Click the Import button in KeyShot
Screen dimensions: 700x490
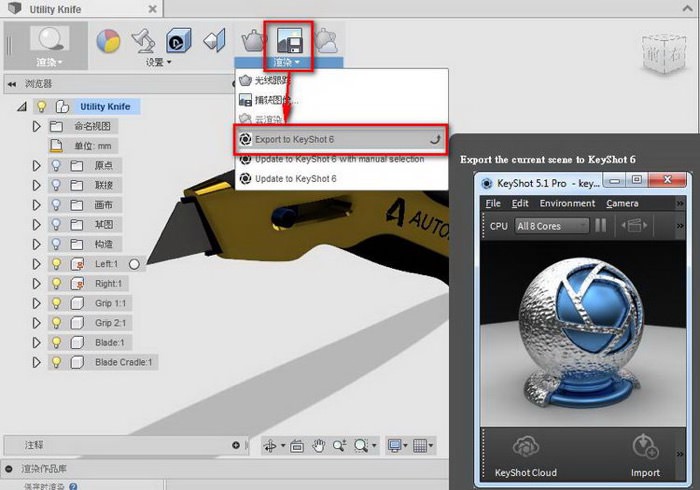(x=645, y=456)
